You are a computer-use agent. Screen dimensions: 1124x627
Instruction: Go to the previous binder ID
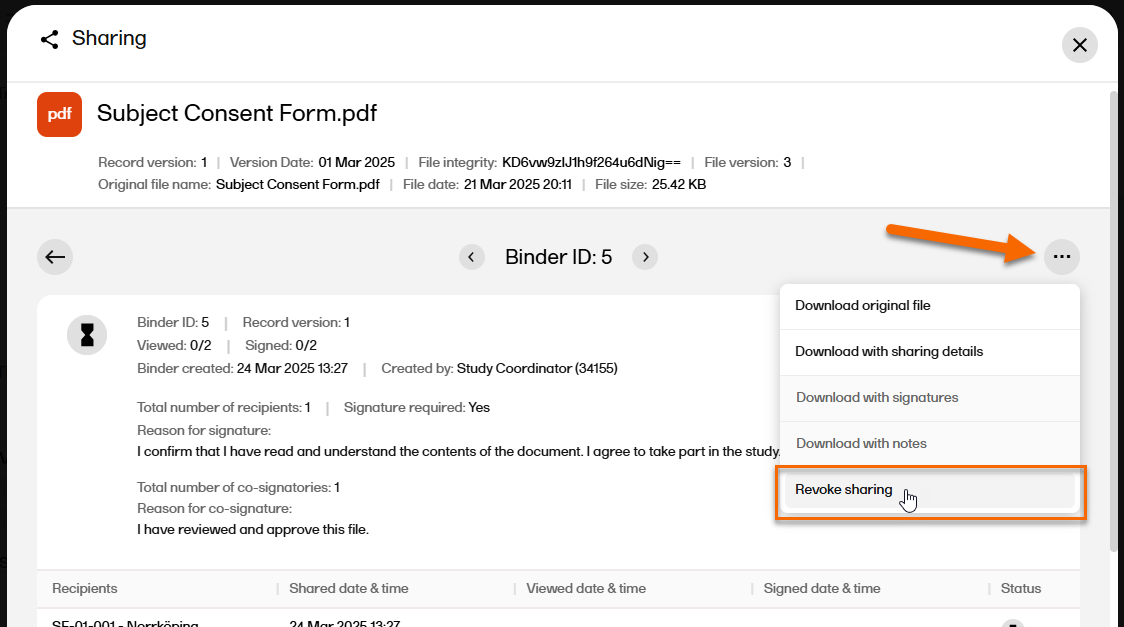coord(472,257)
